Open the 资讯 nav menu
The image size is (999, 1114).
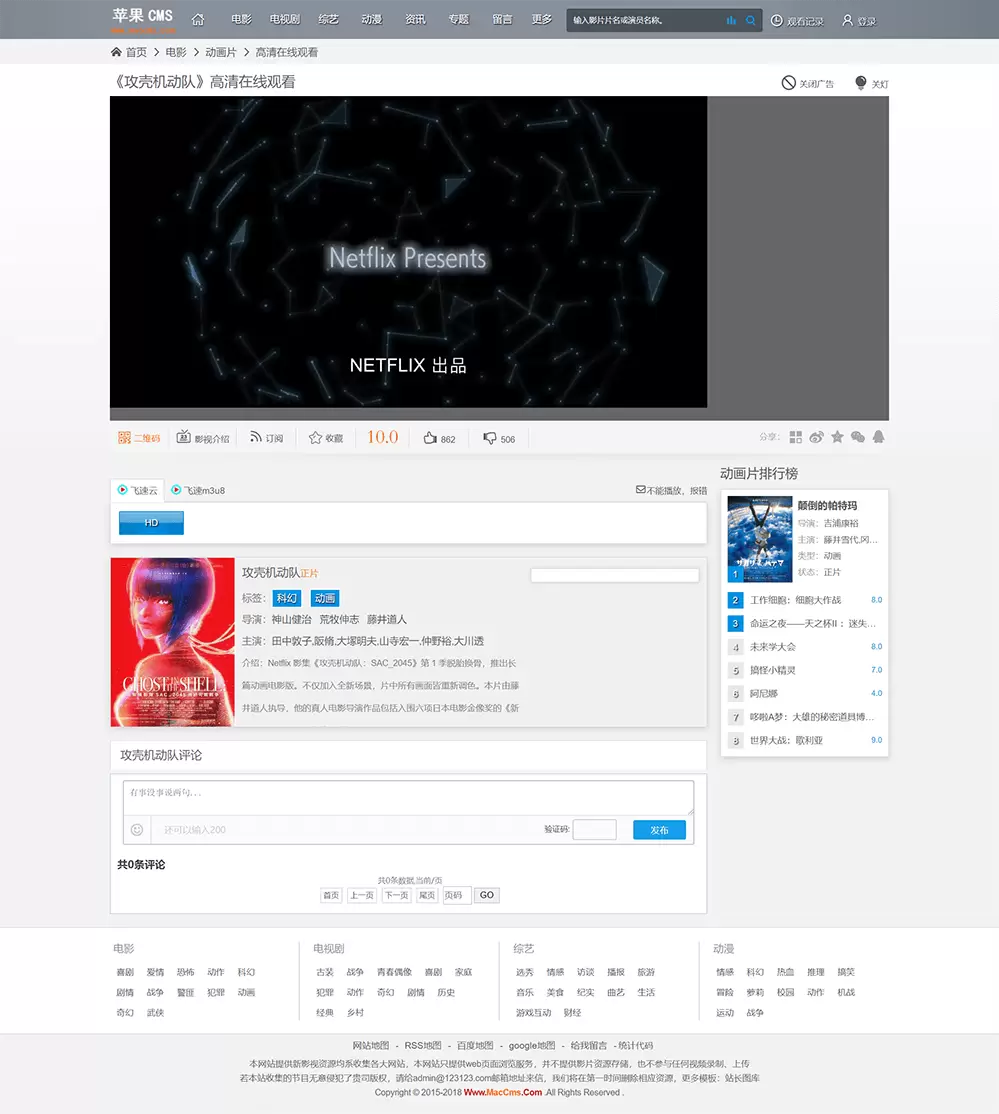pyautogui.click(x=416, y=19)
